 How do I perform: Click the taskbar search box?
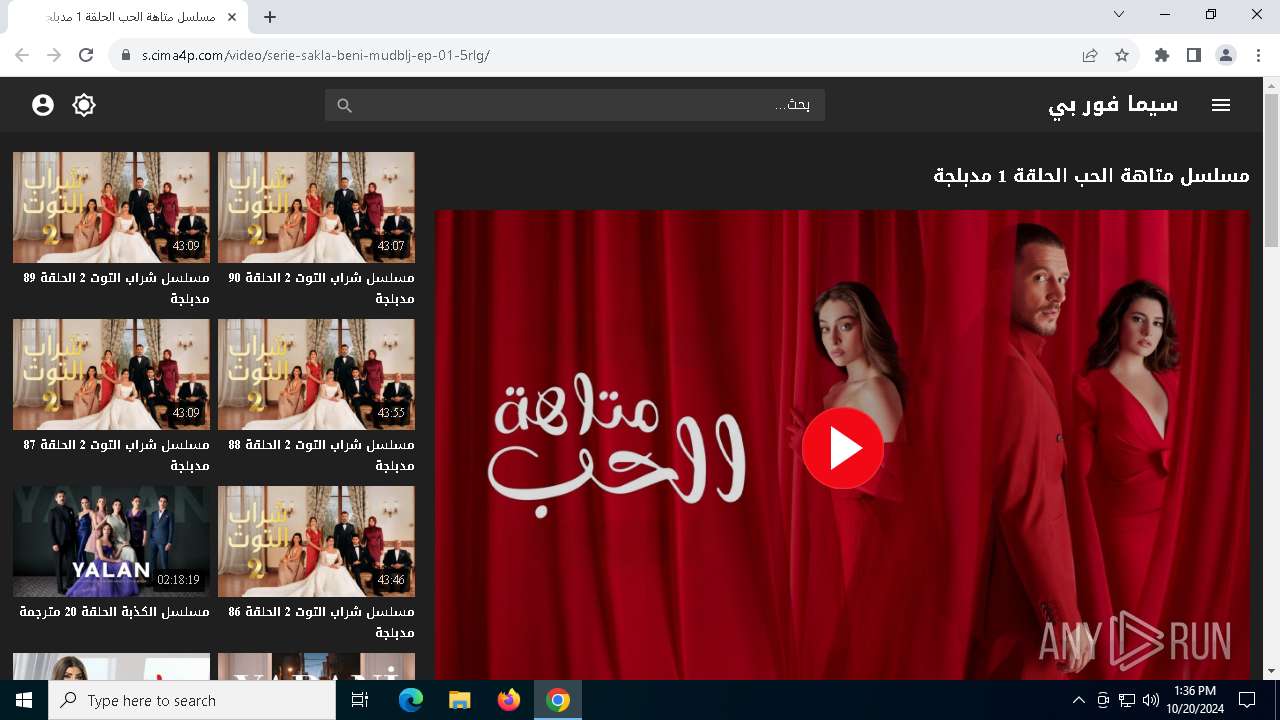tap(192, 700)
